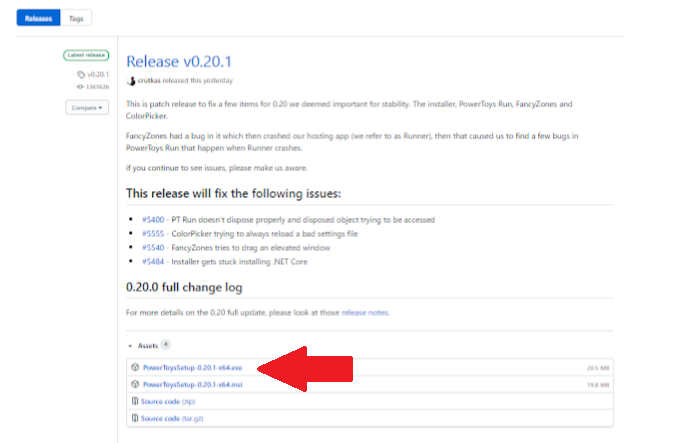Click file icon beside Source code (zip)
Image resolution: width=684 pixels, height=443 pixels.
coord(135,401)
